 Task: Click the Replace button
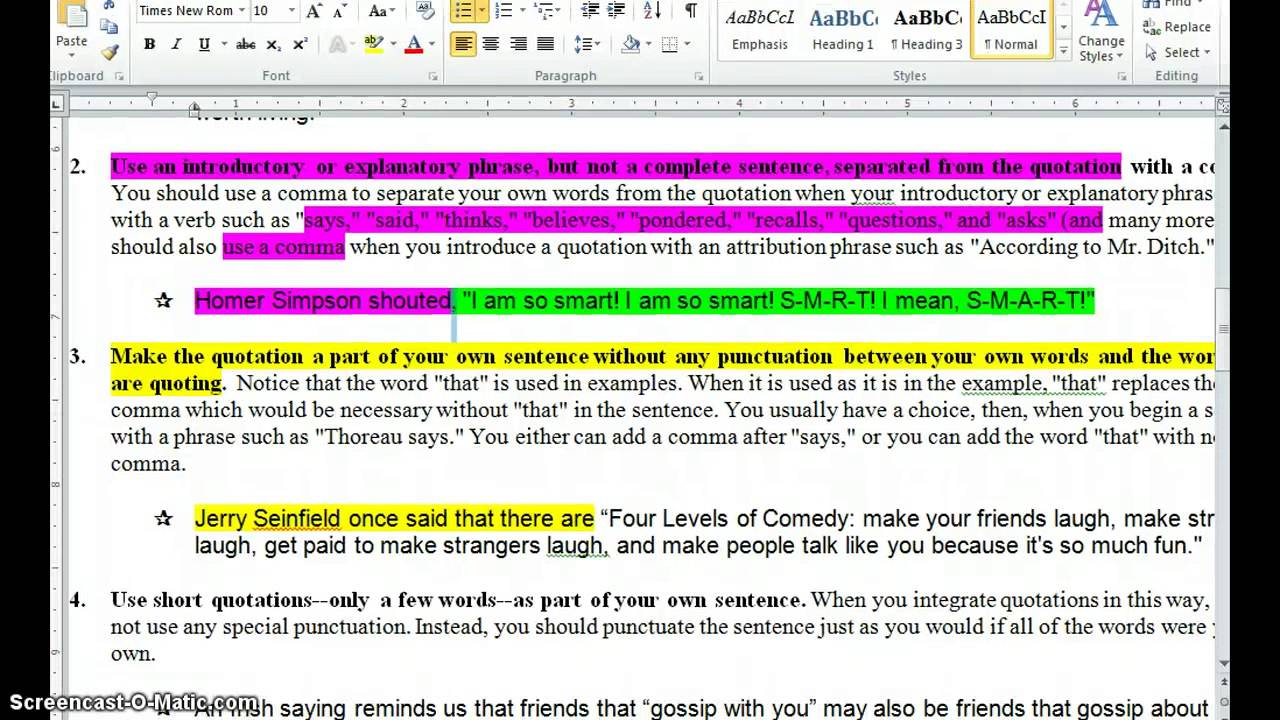pyautogui.click(x=1179, y=27)
